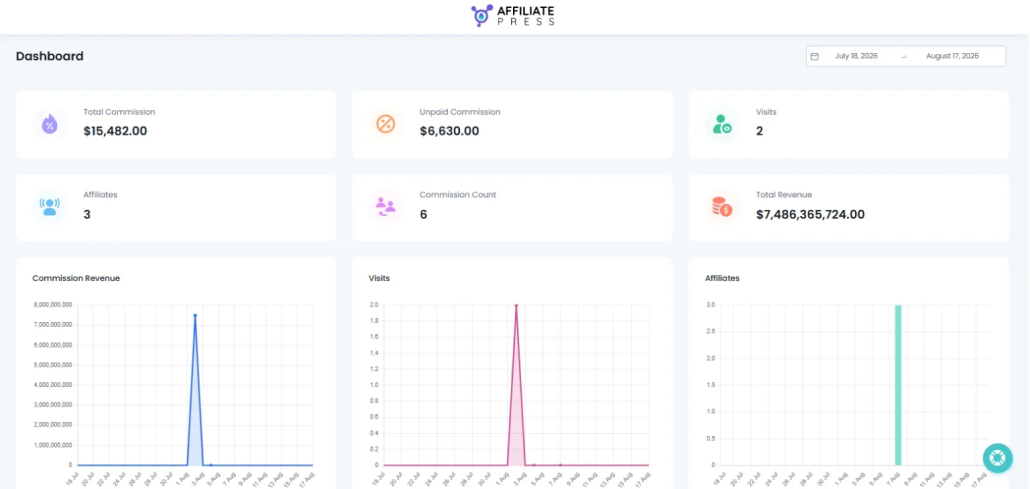Click the purple Commission Count people icon
This screenshot has width=1030, height=489.
click(386, 207)
